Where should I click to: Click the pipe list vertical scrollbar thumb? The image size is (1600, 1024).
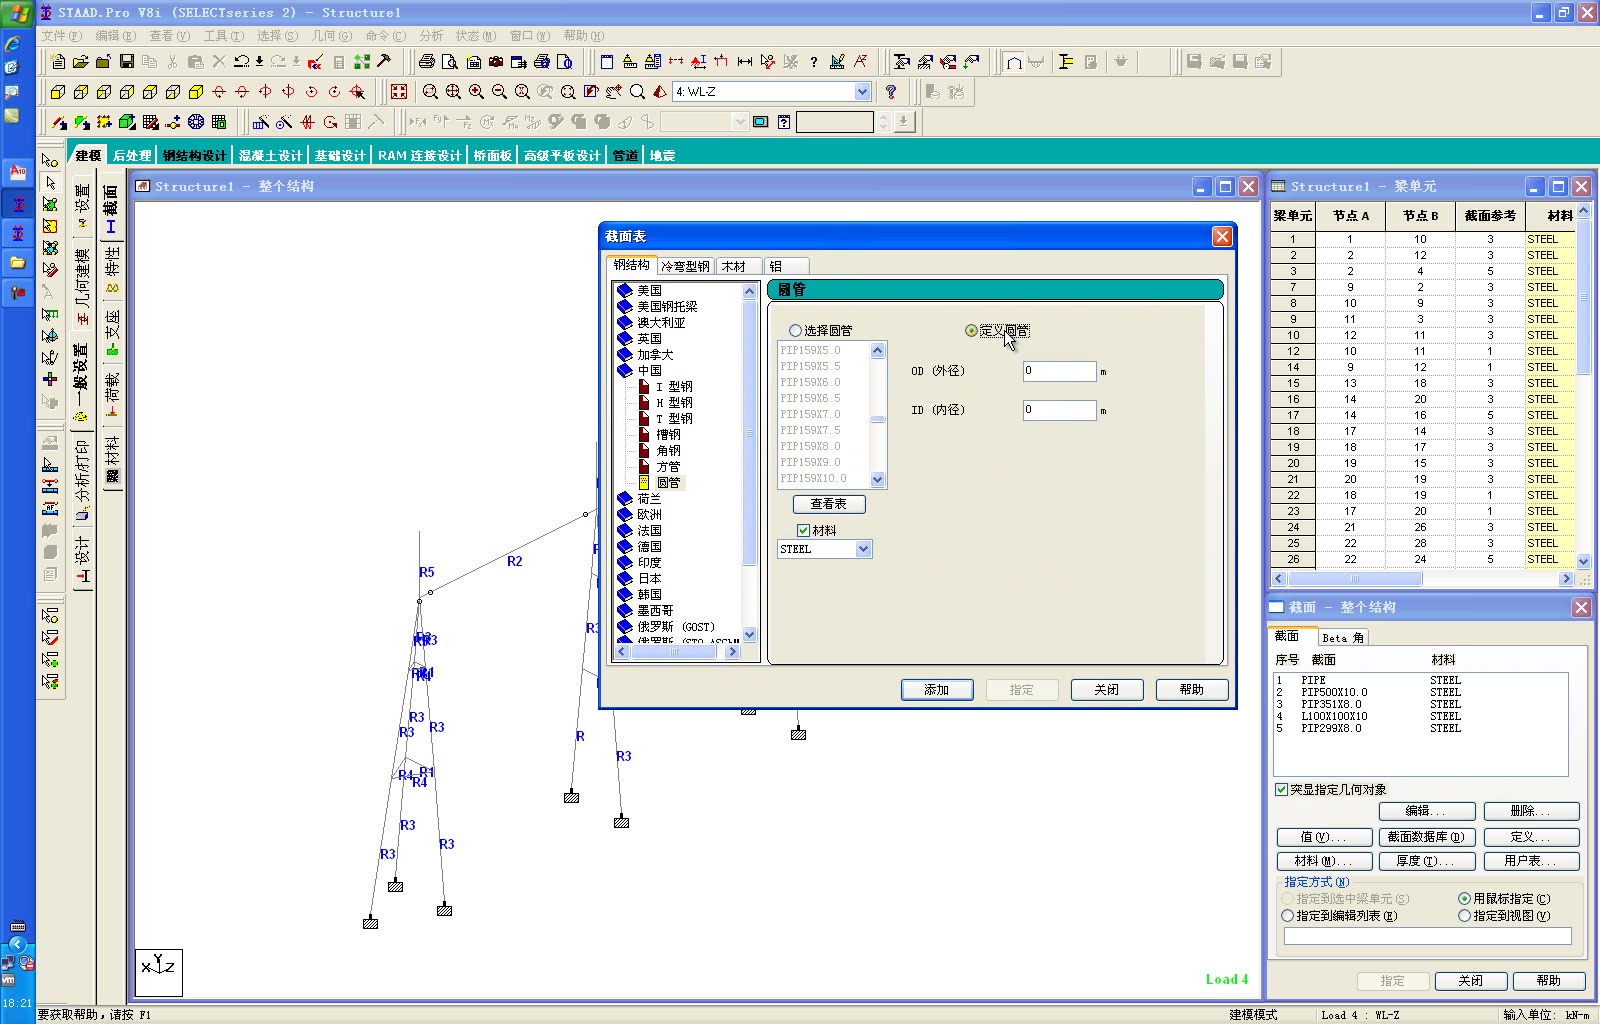coord(878,420)
